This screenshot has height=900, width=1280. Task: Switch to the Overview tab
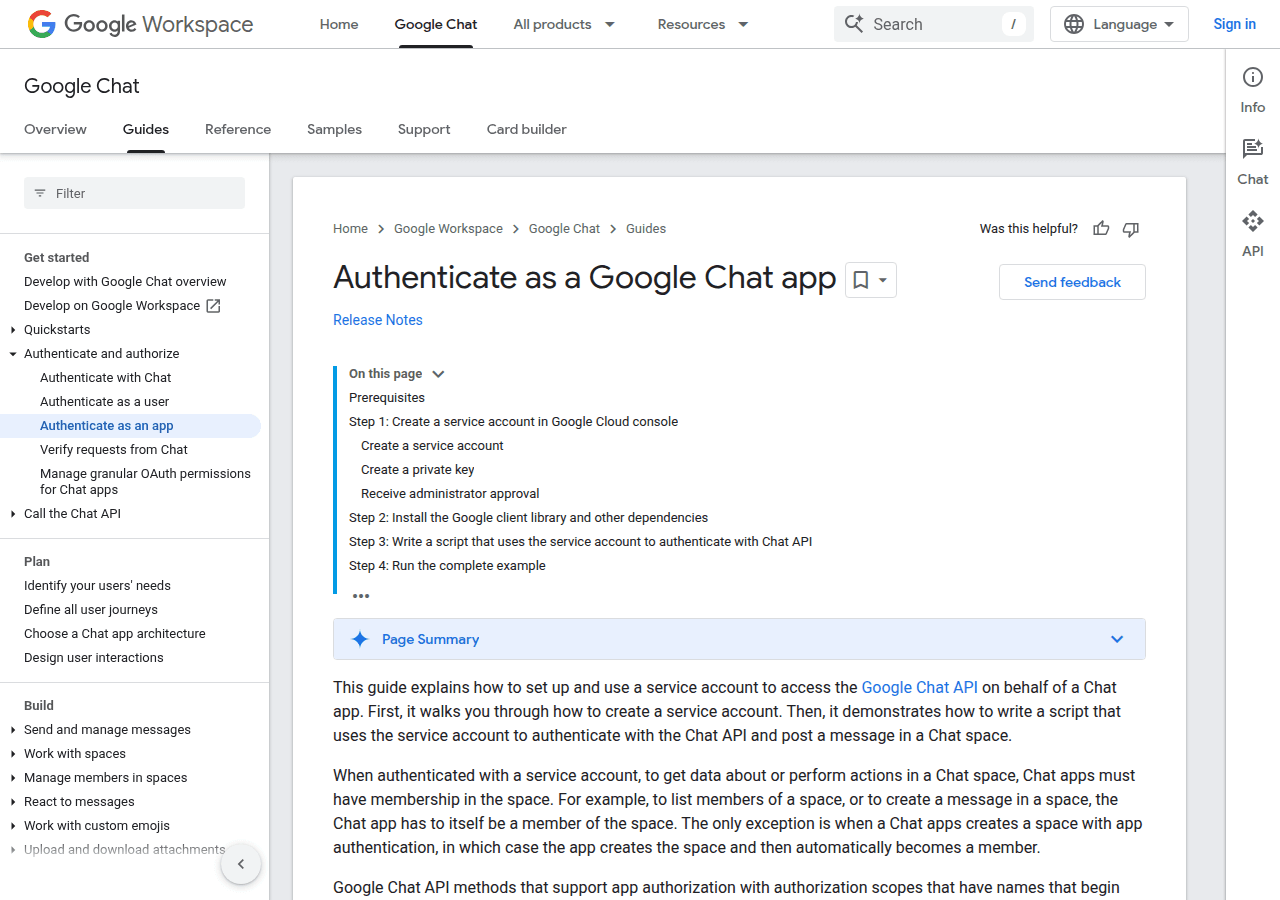55,129
